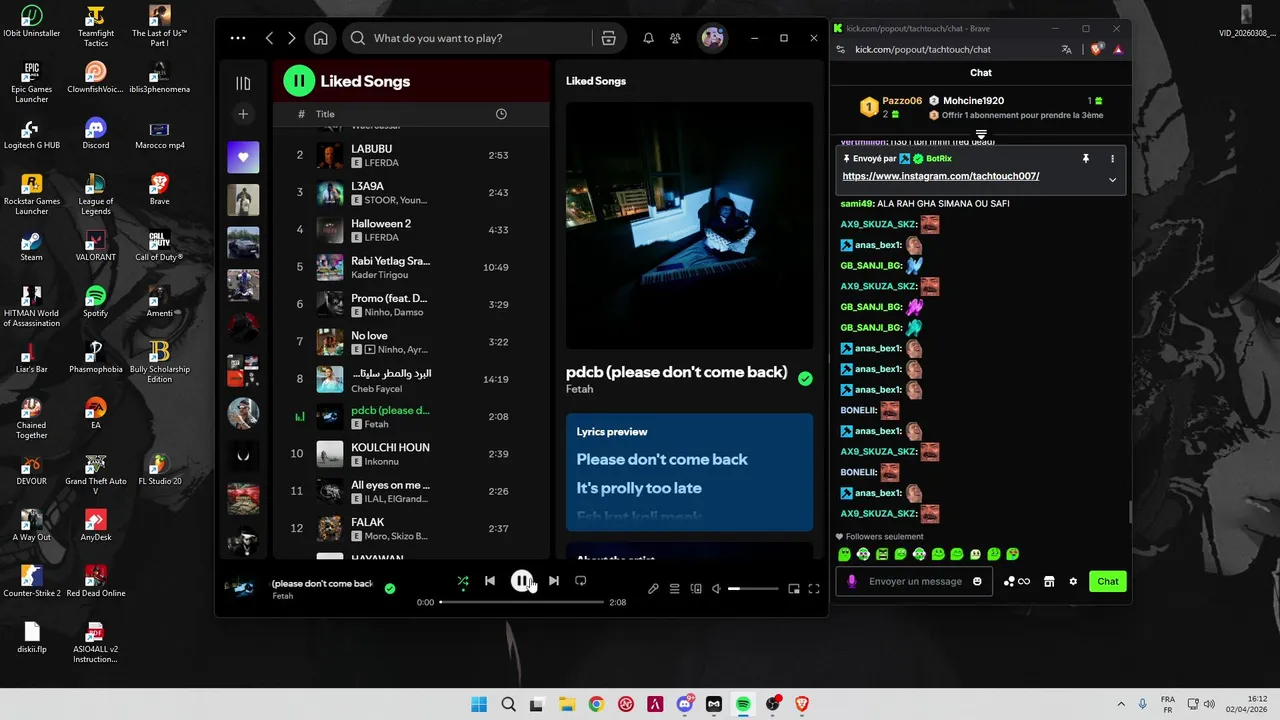Open Spotify notifications bell
Image resolution: width=1280 pixels, height=720 pixels.
(648, 38)
